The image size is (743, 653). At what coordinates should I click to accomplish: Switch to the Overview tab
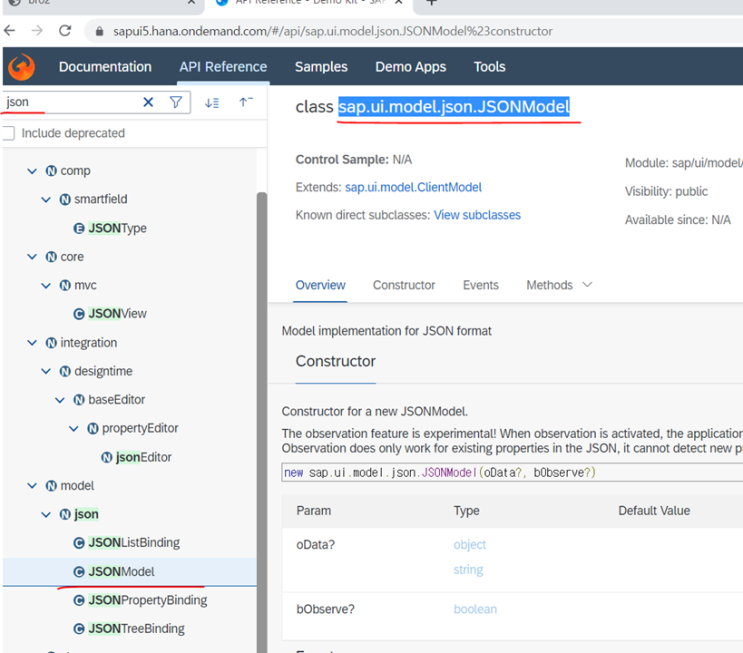(x=320, y=285)
